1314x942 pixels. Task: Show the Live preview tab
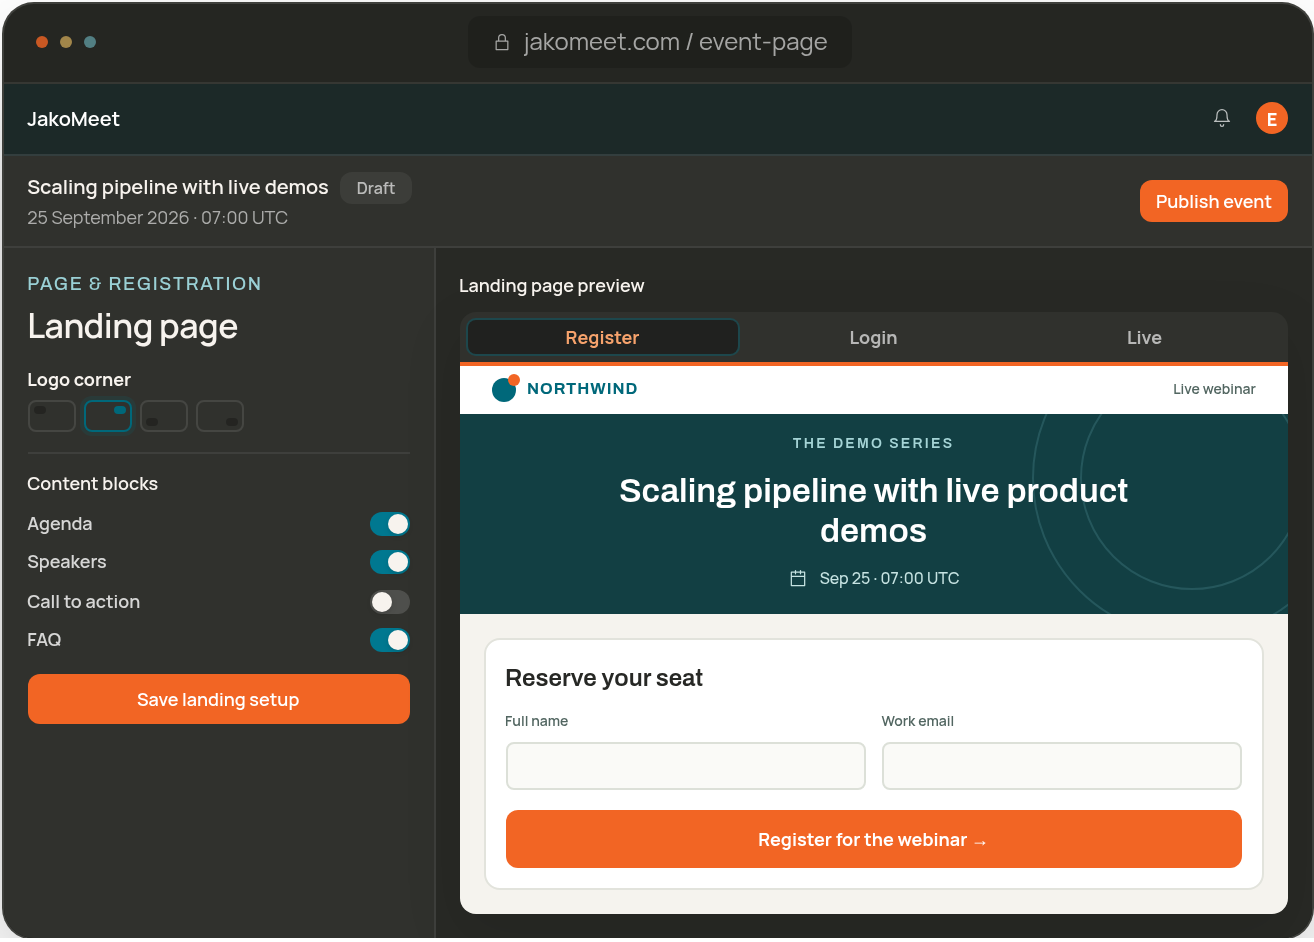[1144, 337]
